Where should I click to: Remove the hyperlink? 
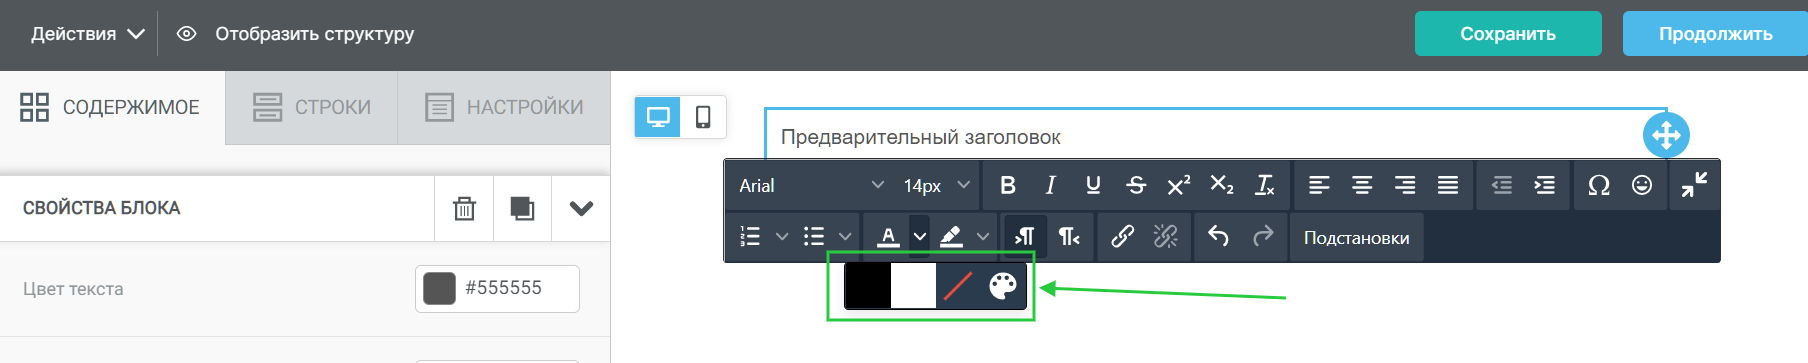[x=1166, y=237]
